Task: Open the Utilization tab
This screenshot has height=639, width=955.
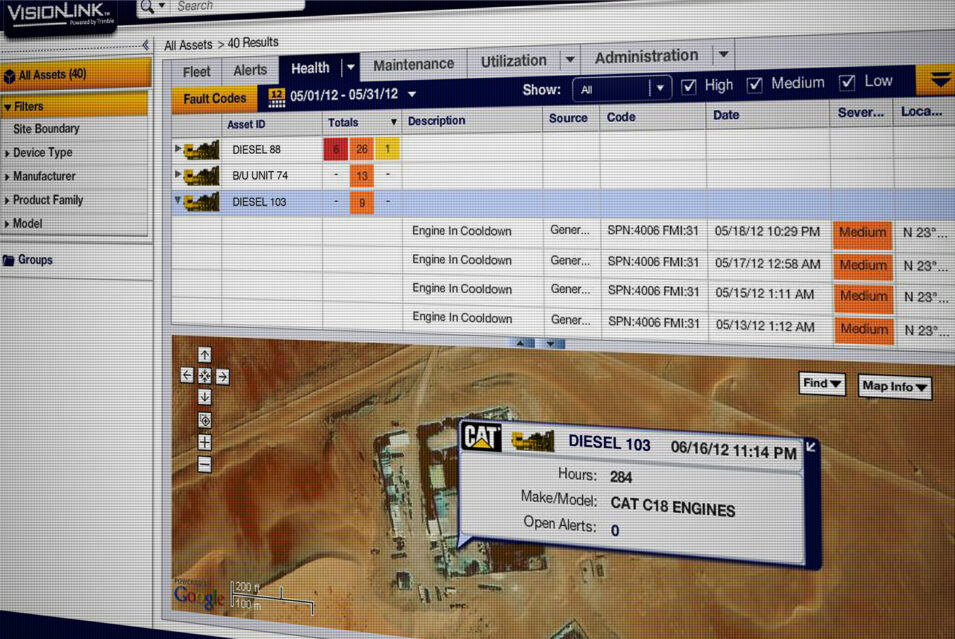Action: 513,61
